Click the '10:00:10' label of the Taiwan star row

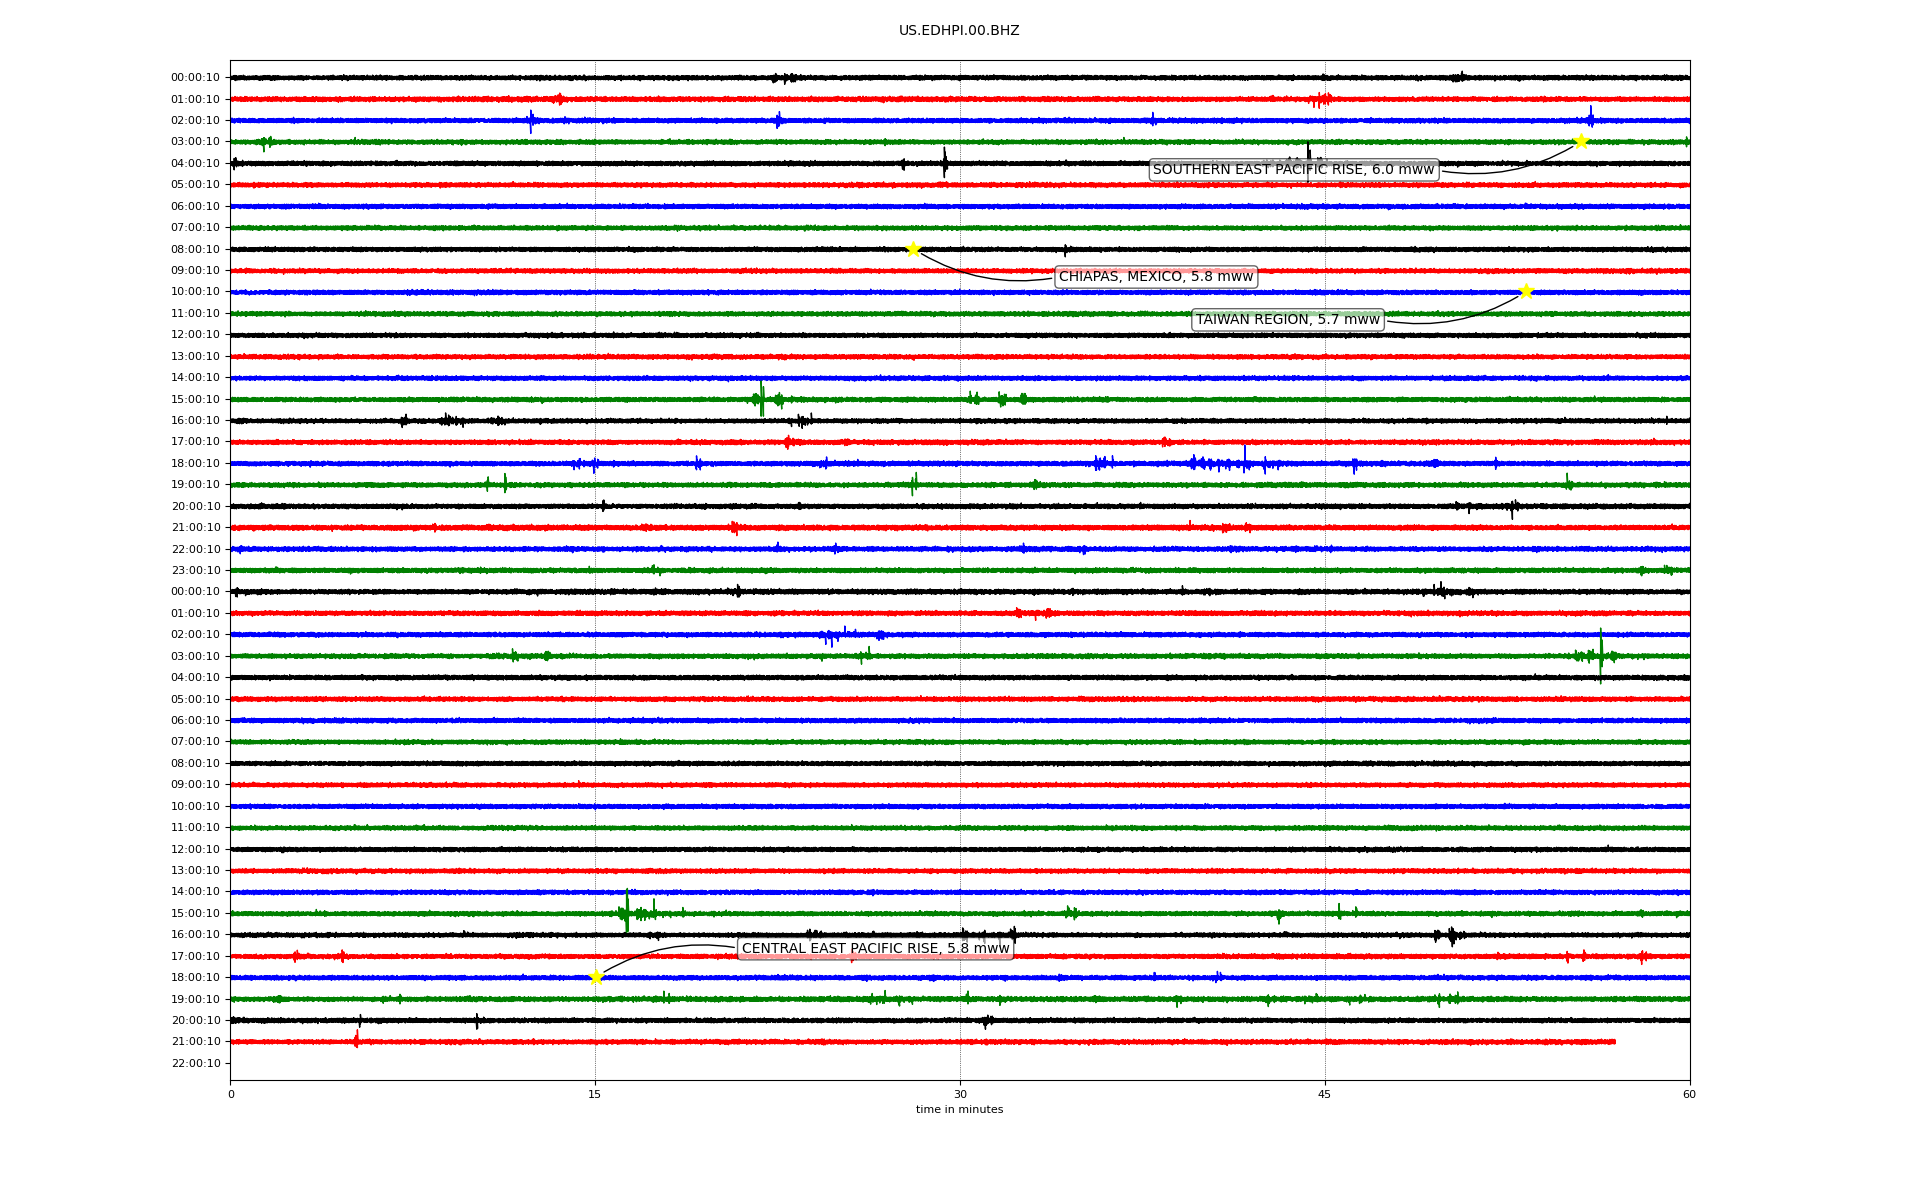tap(196, 292)
